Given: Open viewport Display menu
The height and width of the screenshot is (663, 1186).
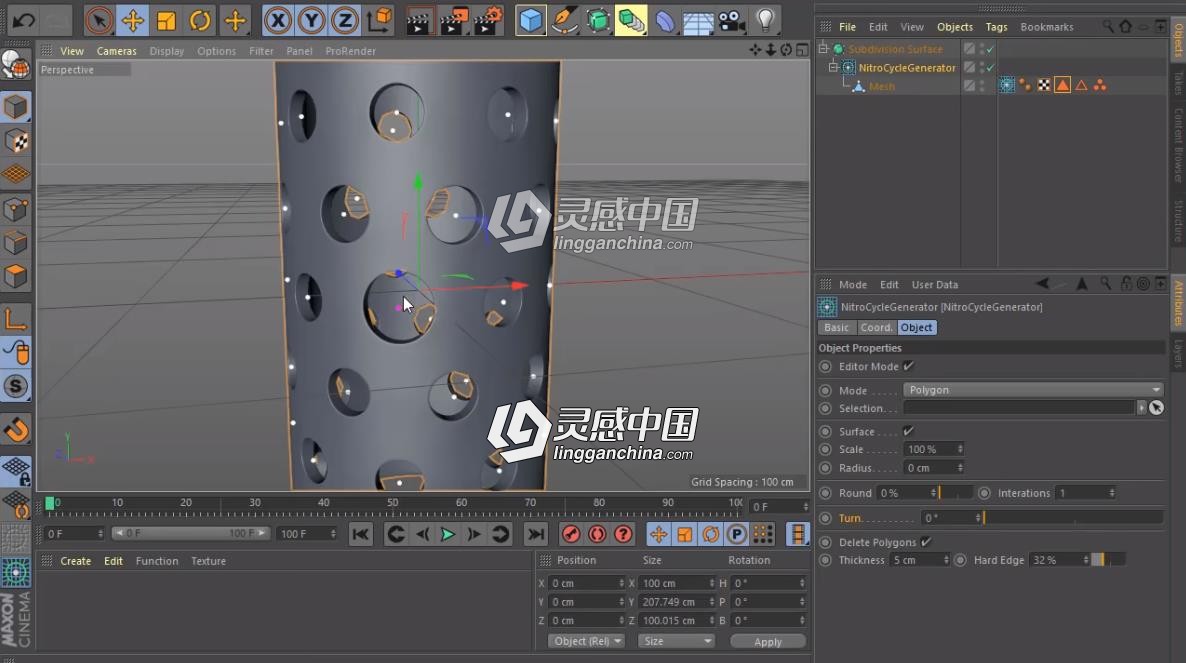Looking at the screenshot, I should click(x=166, y=51).
